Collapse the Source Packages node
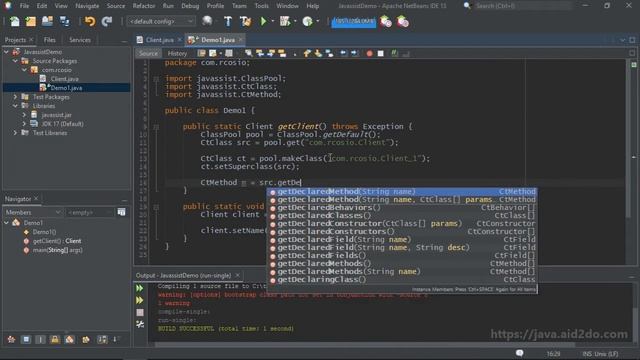640x360 pixels. pyautogui.click(x=16, y=61)
